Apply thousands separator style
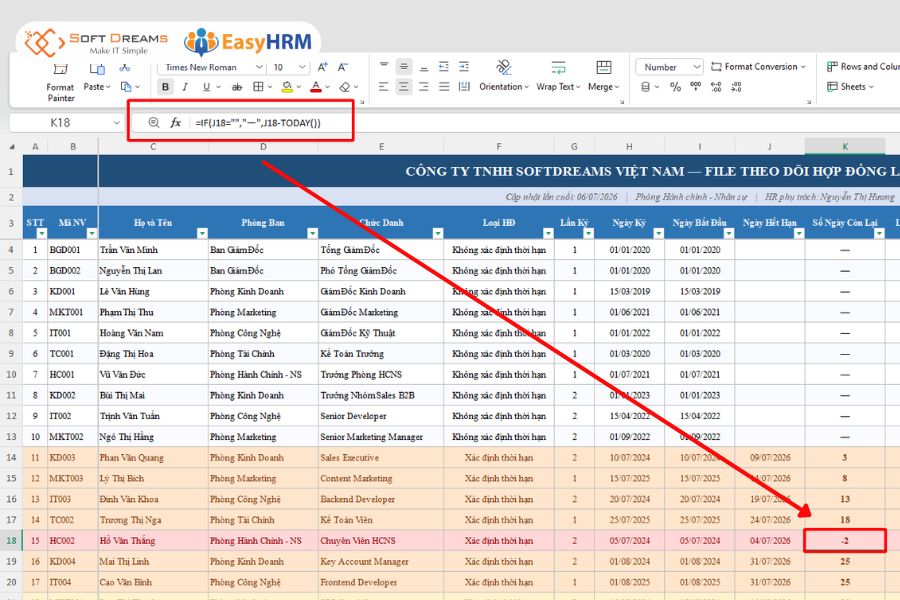The width and height of the screenshot is (900, 600). pyautogui.click(x=696, y=86)
